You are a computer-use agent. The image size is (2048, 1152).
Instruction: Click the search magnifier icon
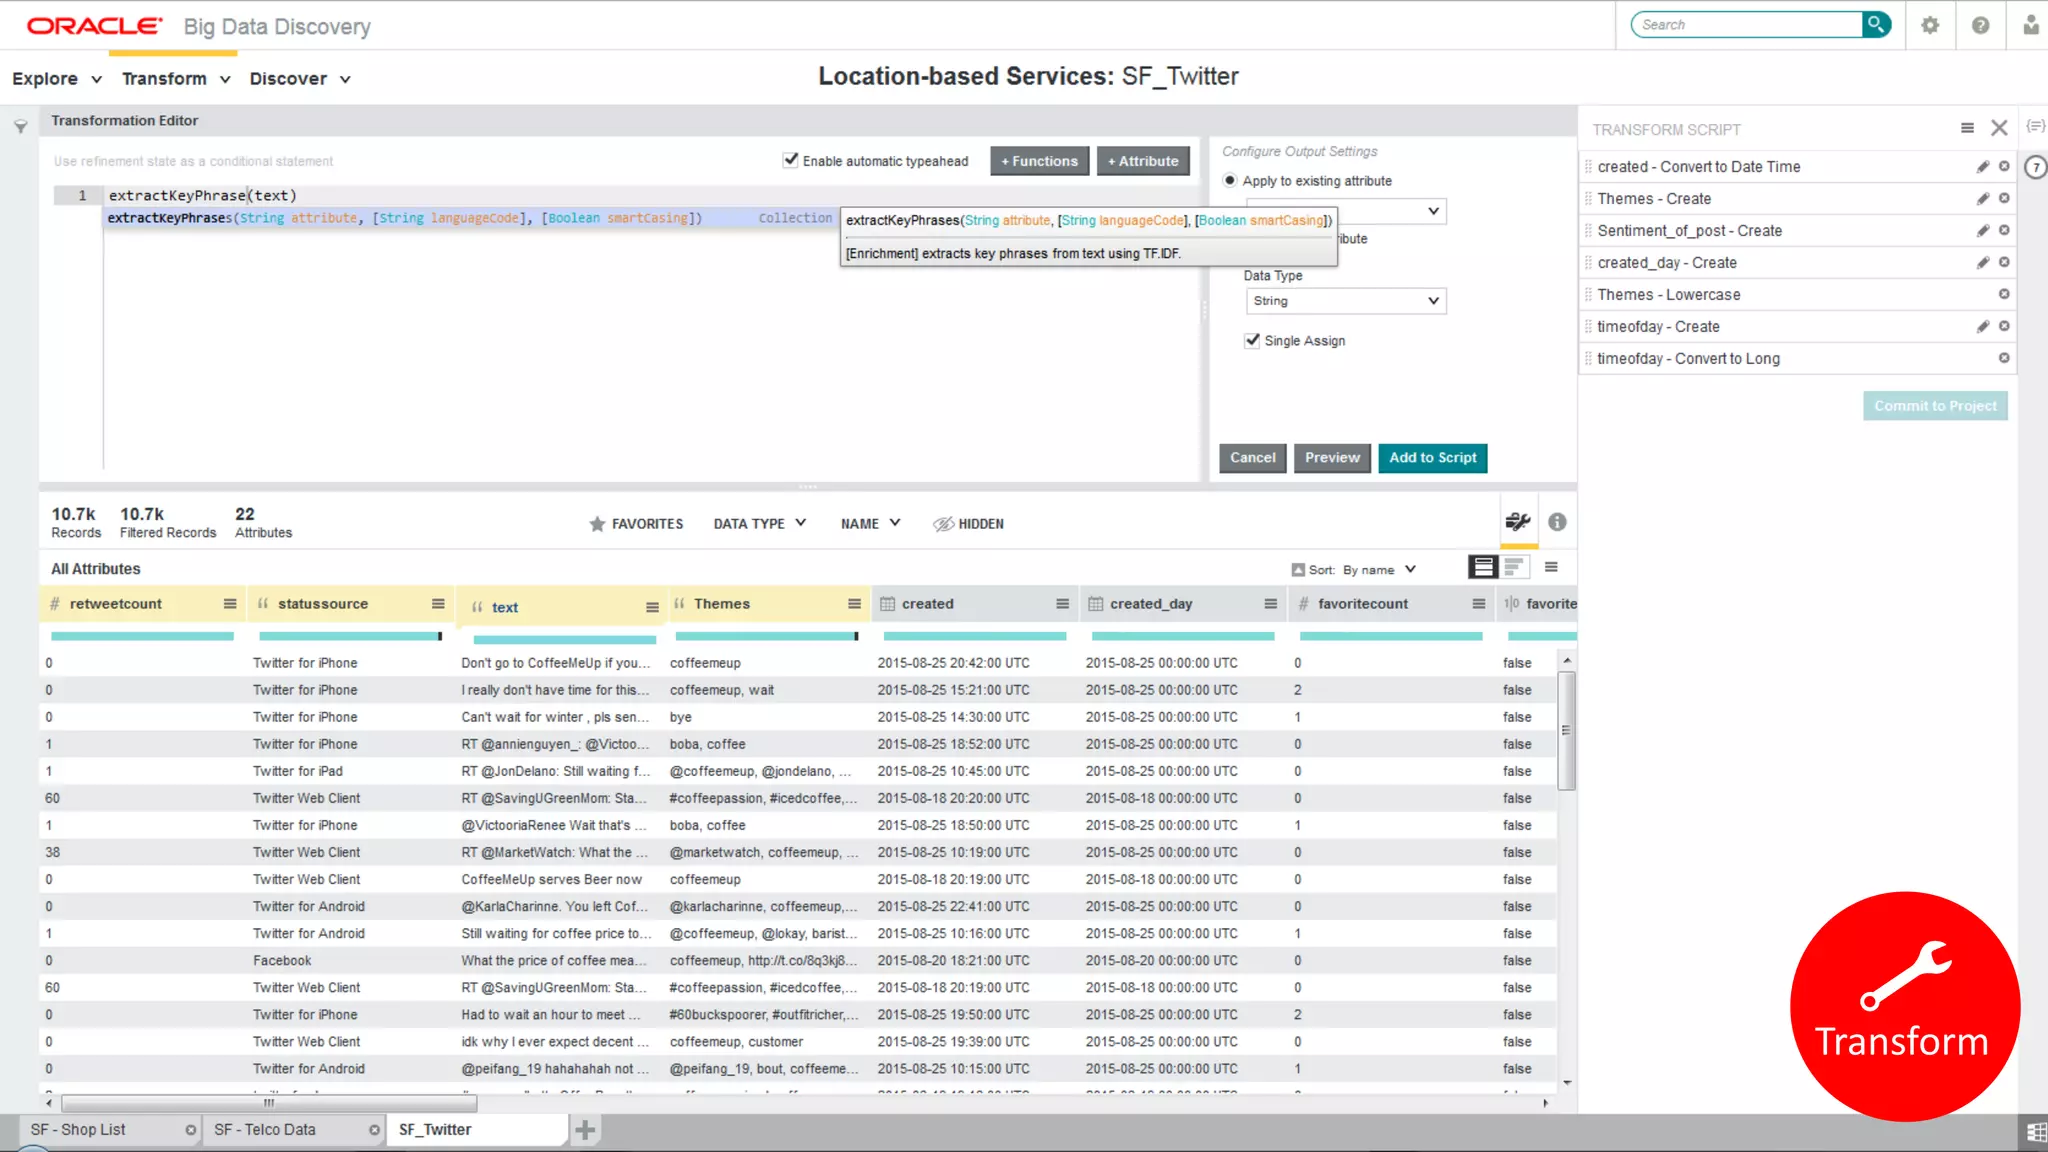pos(1876,24)
